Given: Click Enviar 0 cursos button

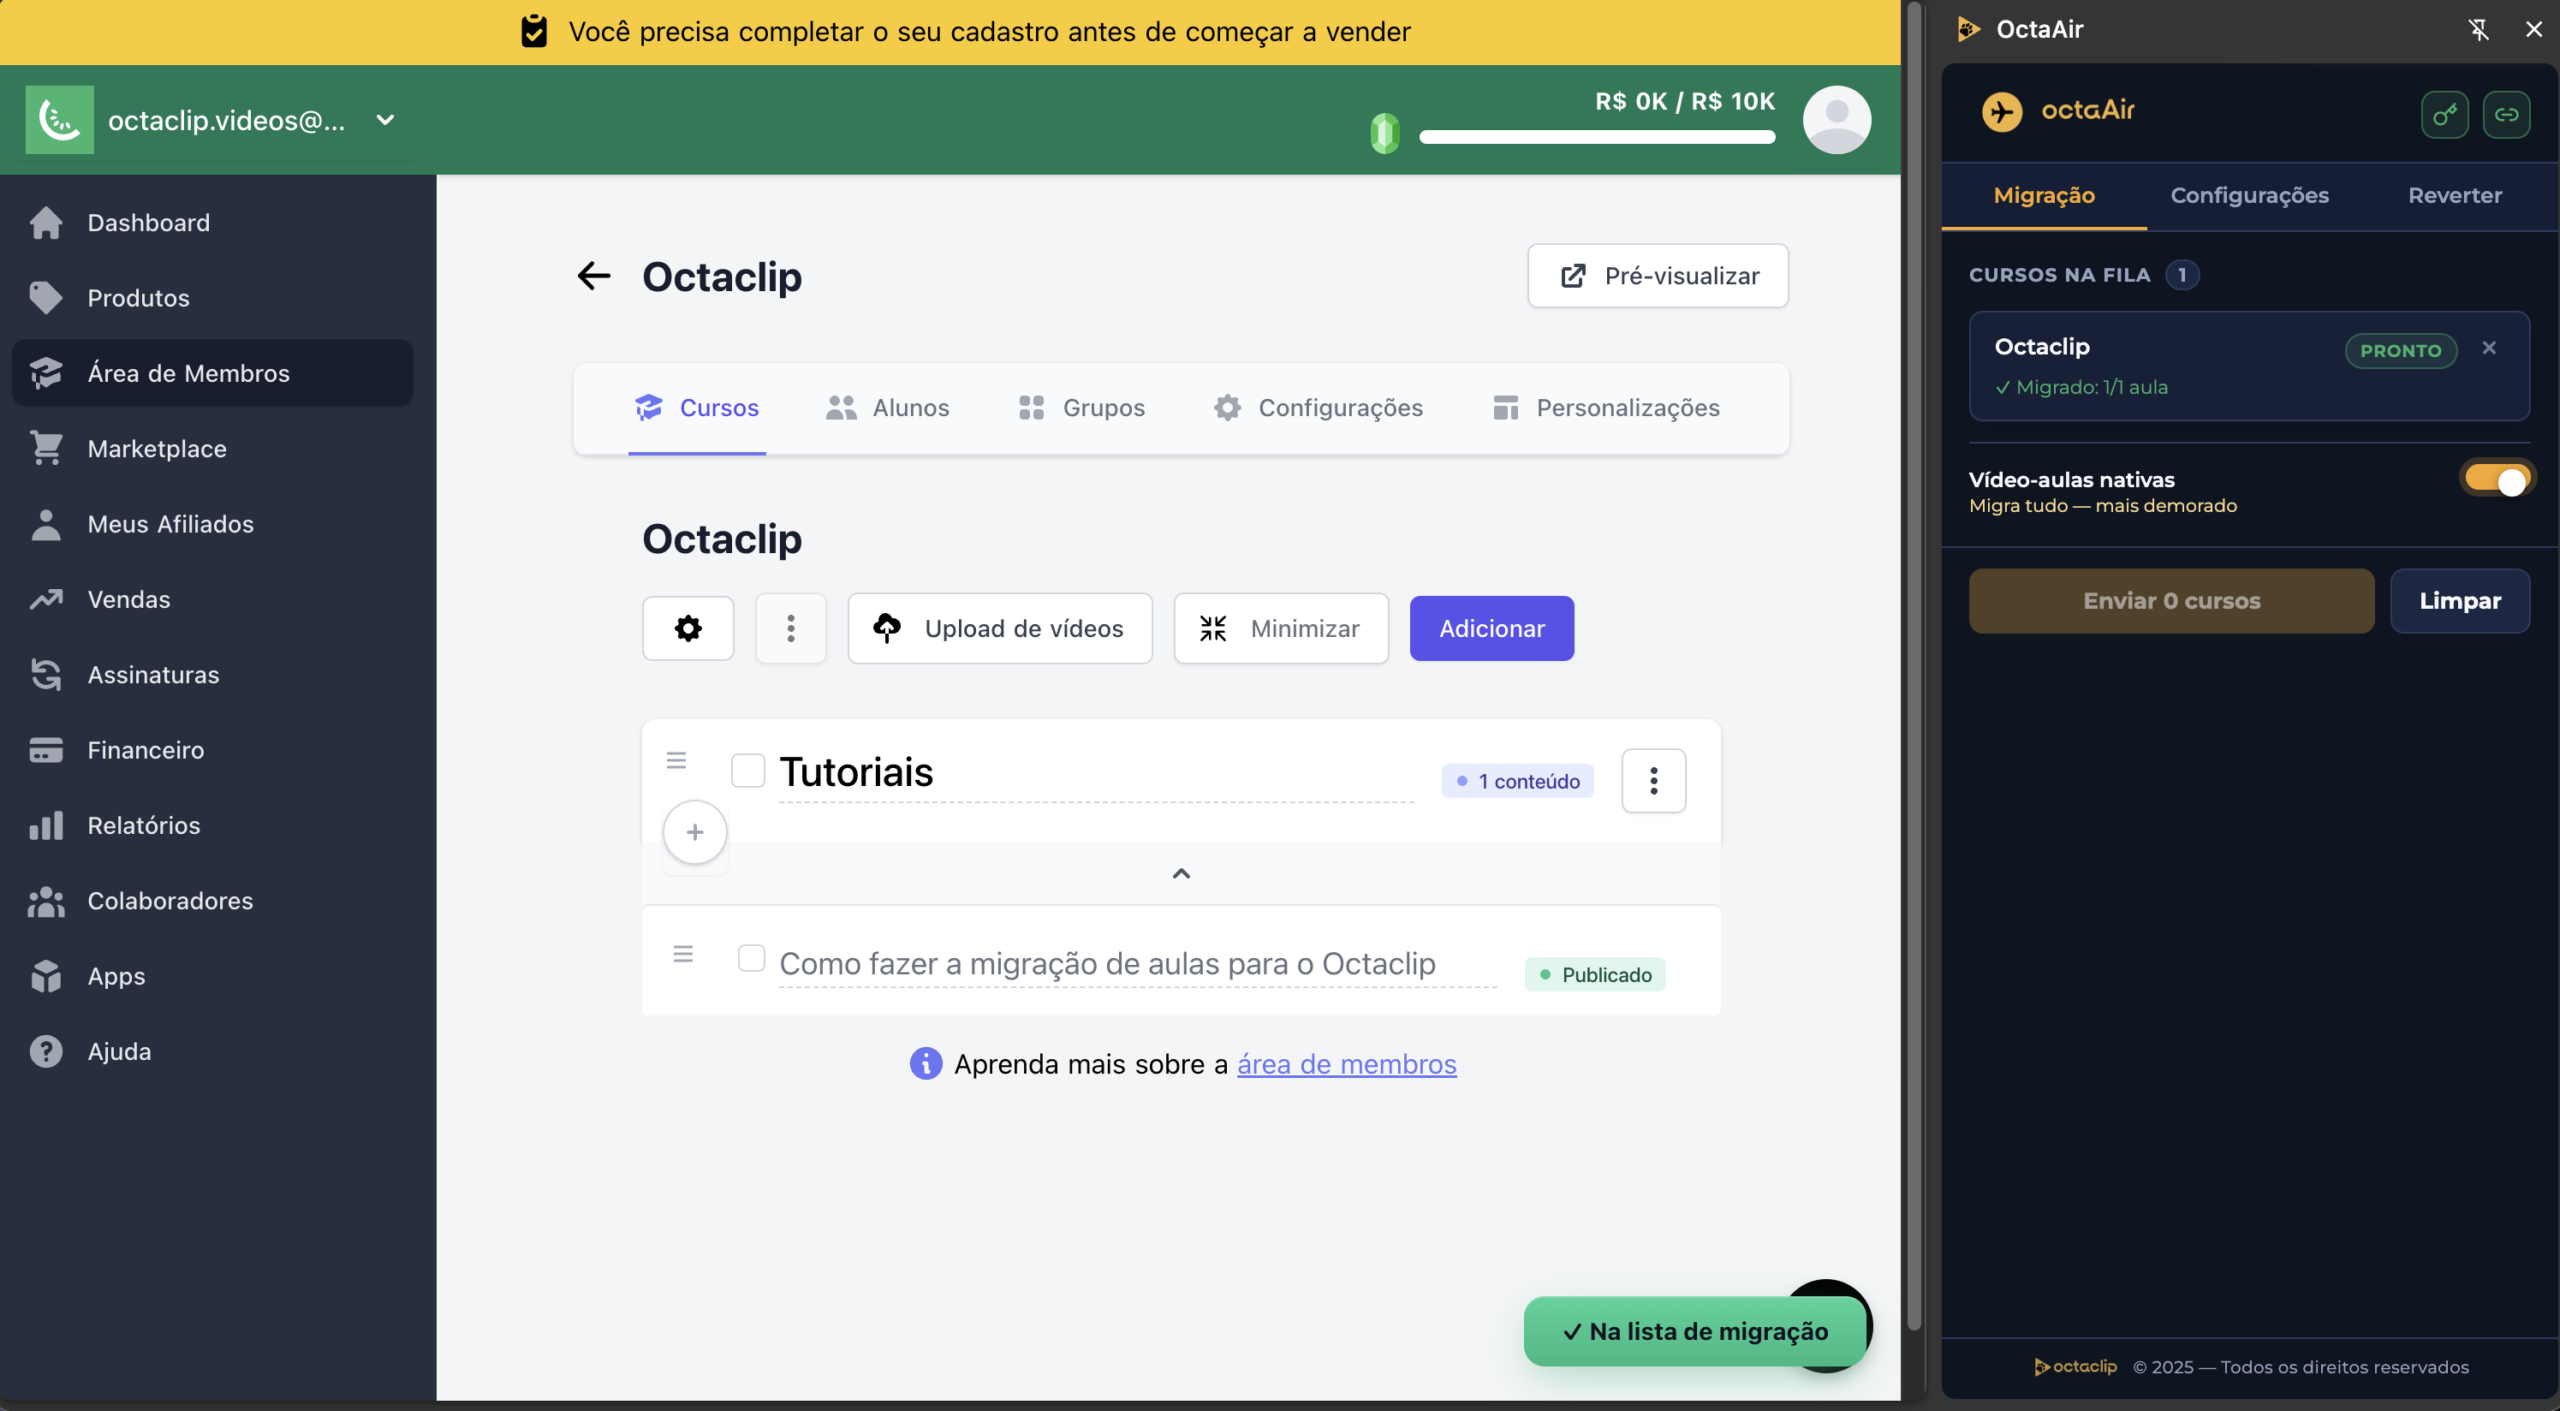Looking at the screenshot, I should pyautogui.click(x=2172, y=600).
